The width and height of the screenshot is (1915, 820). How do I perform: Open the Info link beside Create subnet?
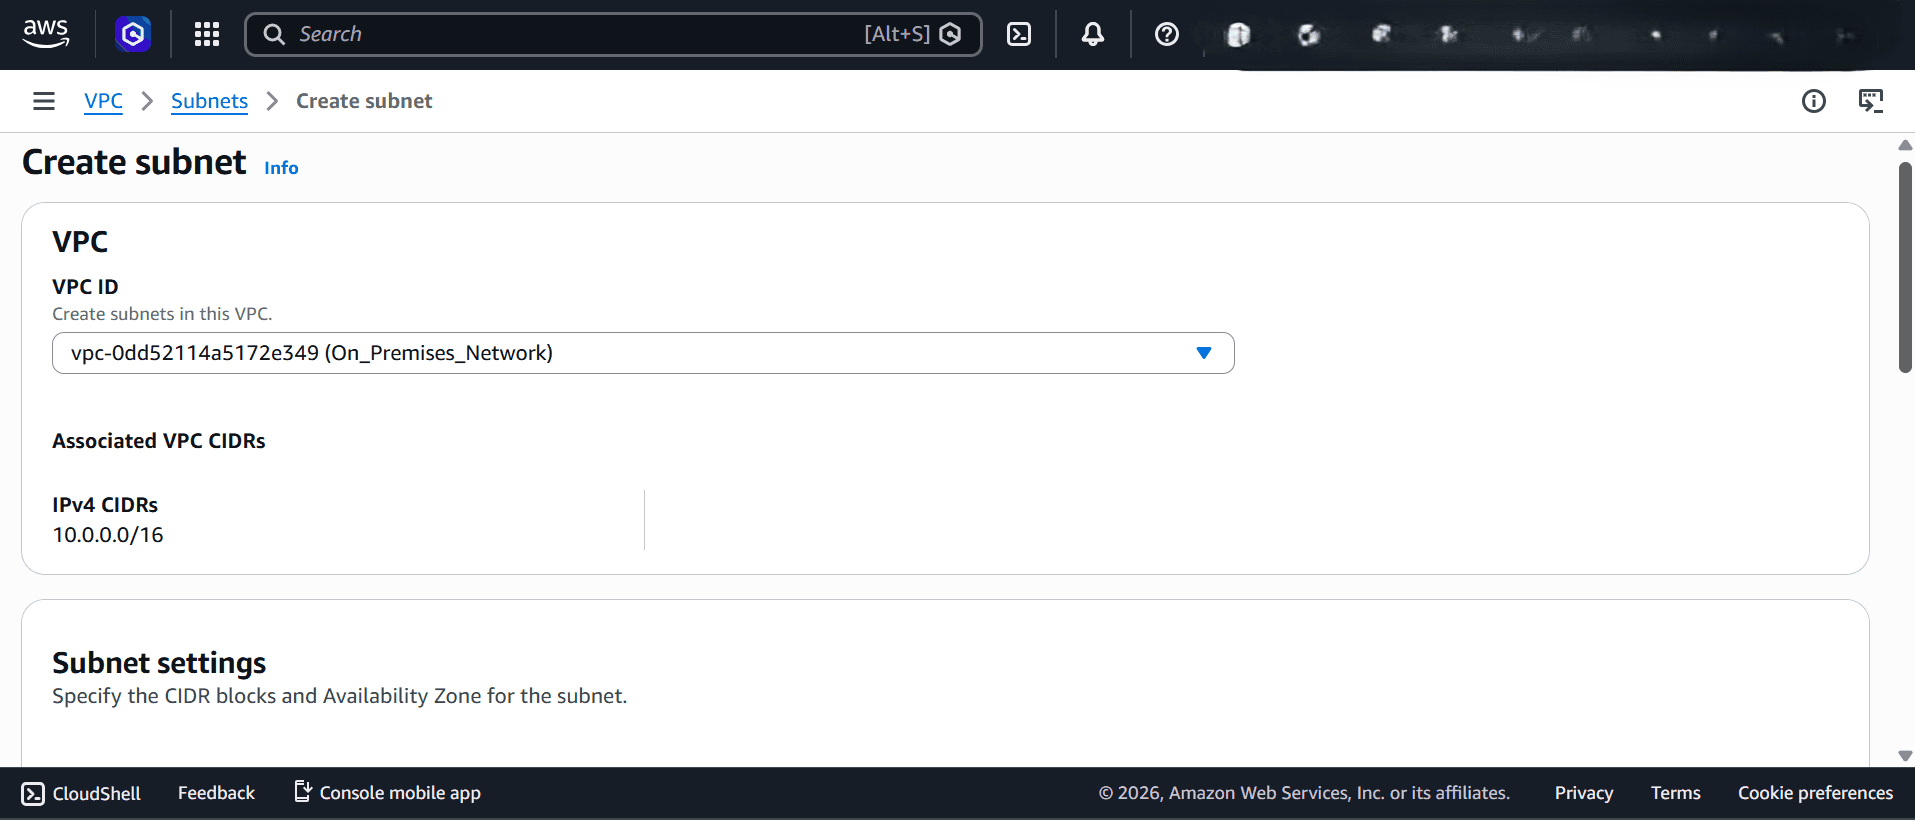point(281,168)
